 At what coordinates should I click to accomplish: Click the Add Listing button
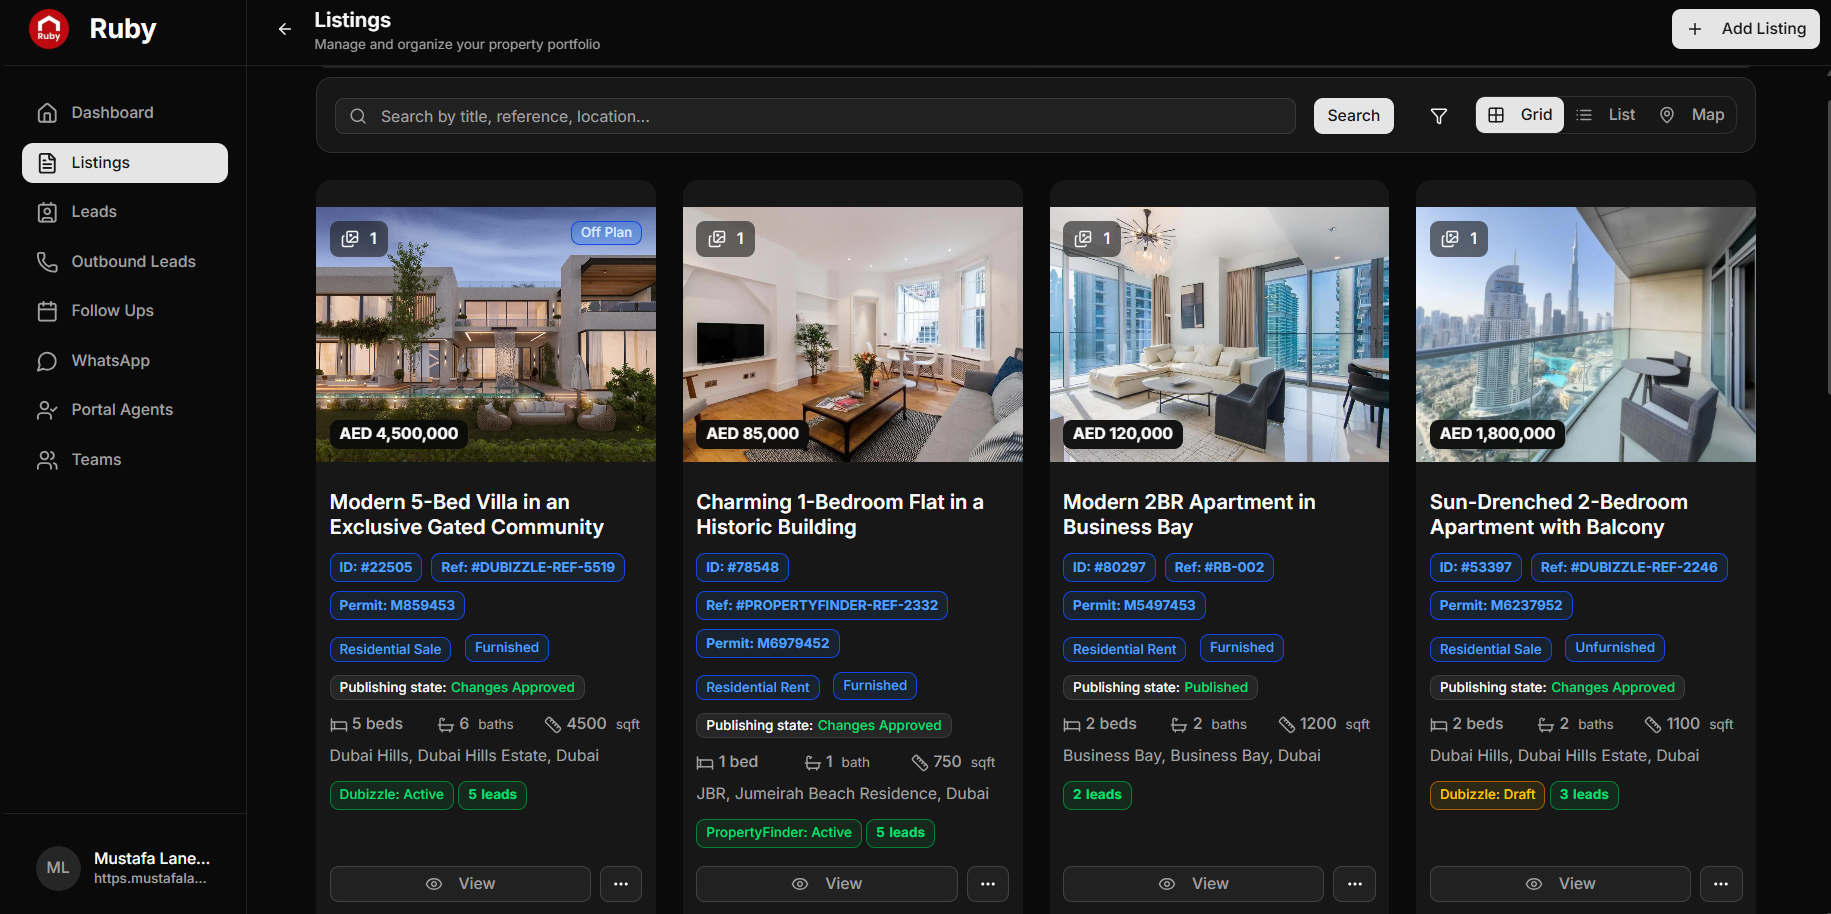click(x=1745, y=29)
